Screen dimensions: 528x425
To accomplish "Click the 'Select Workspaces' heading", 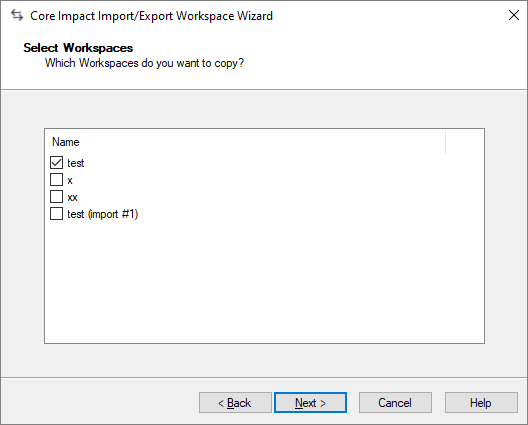I will [x=78, y=48].
